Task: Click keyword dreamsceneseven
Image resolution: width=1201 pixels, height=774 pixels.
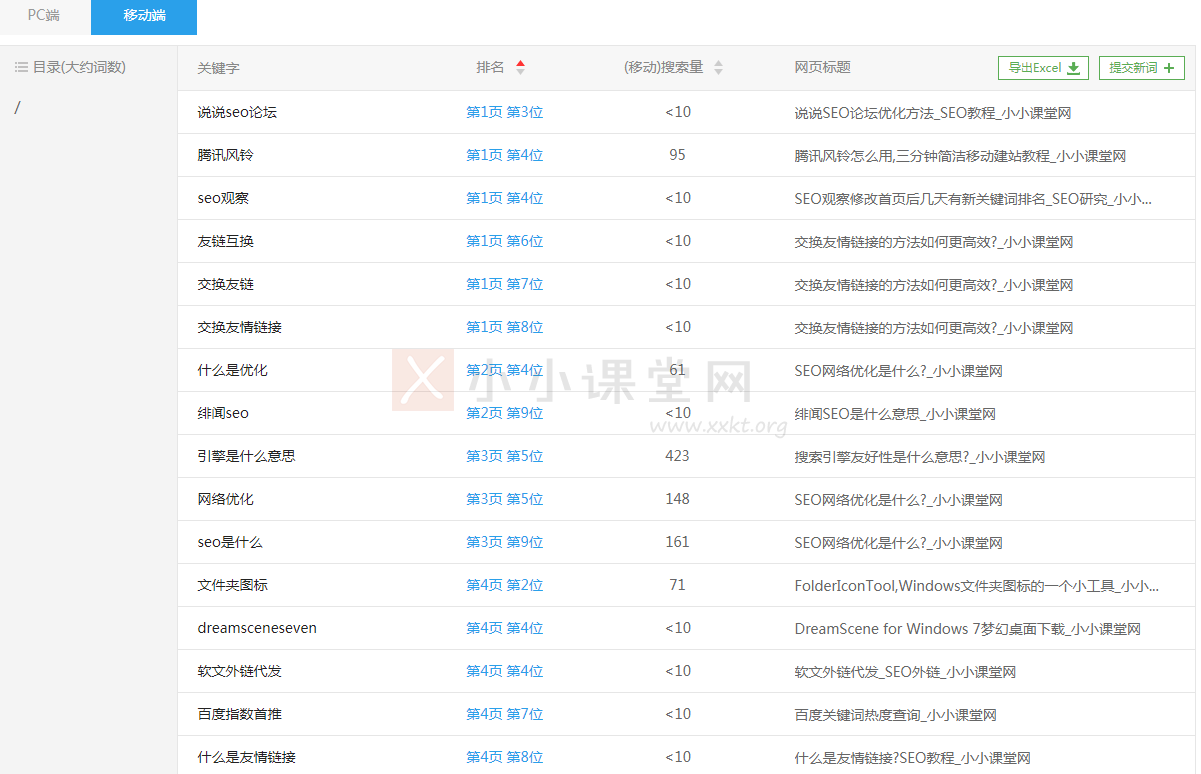Action: 257,629
